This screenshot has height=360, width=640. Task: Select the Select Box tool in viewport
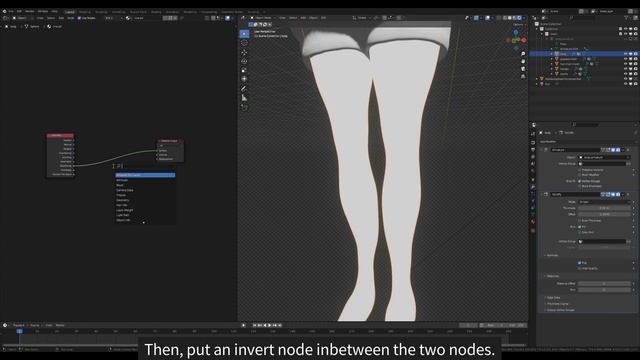click(244, 33)
